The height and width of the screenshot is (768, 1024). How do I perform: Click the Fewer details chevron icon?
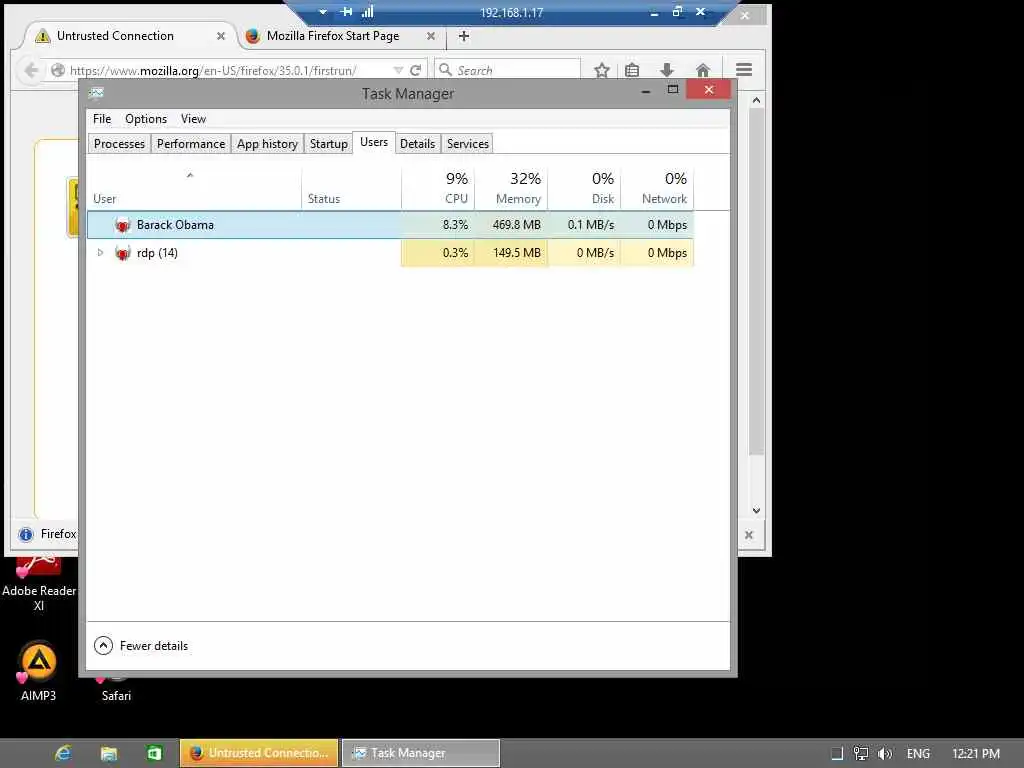(103, 645)
